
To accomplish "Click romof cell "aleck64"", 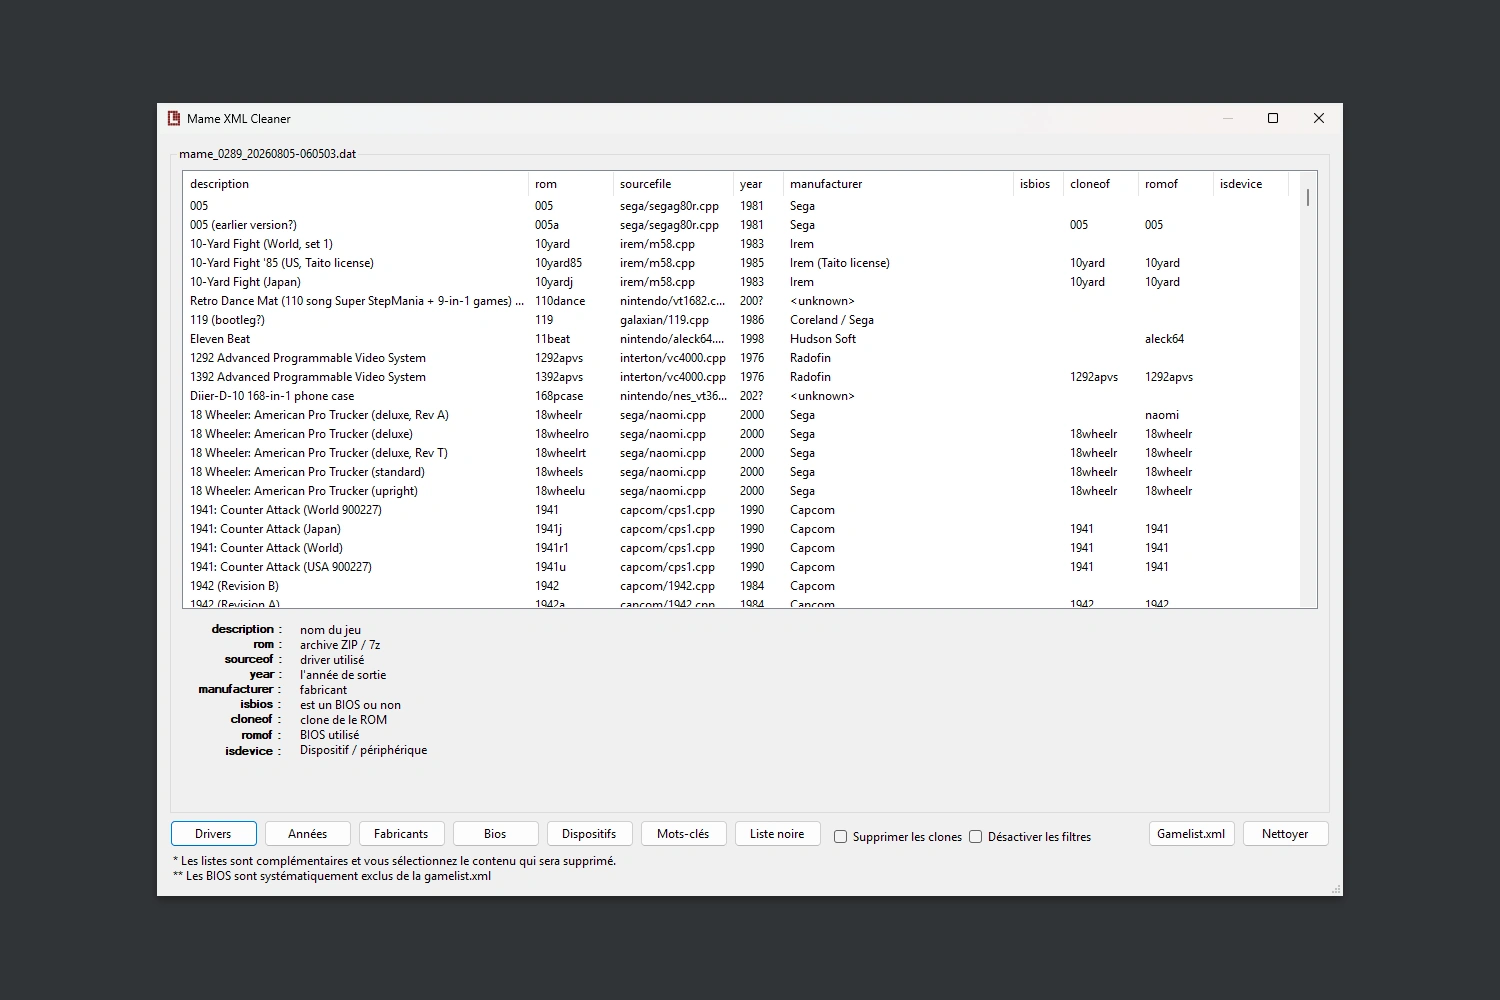I will 1164,339.
